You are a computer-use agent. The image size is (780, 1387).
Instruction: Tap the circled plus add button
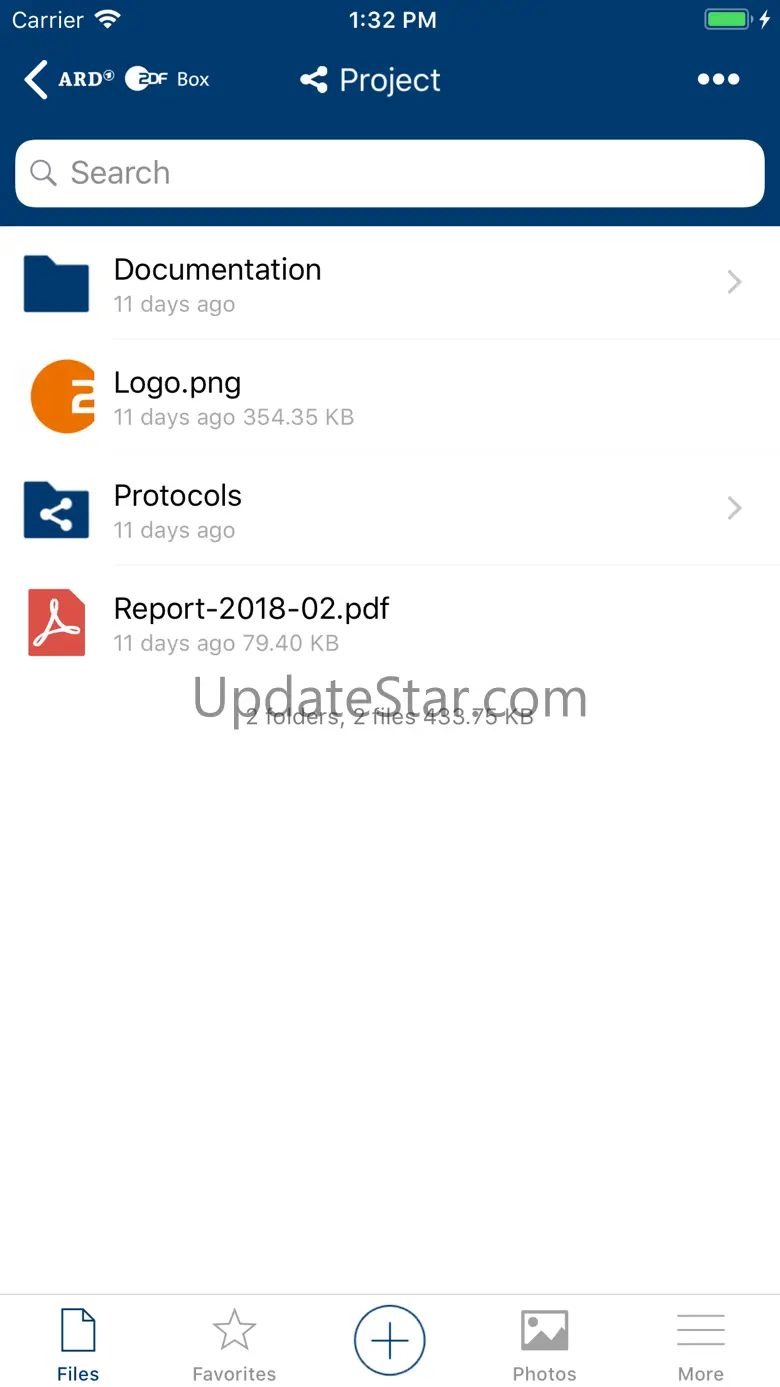click(x=390, y=1340)
